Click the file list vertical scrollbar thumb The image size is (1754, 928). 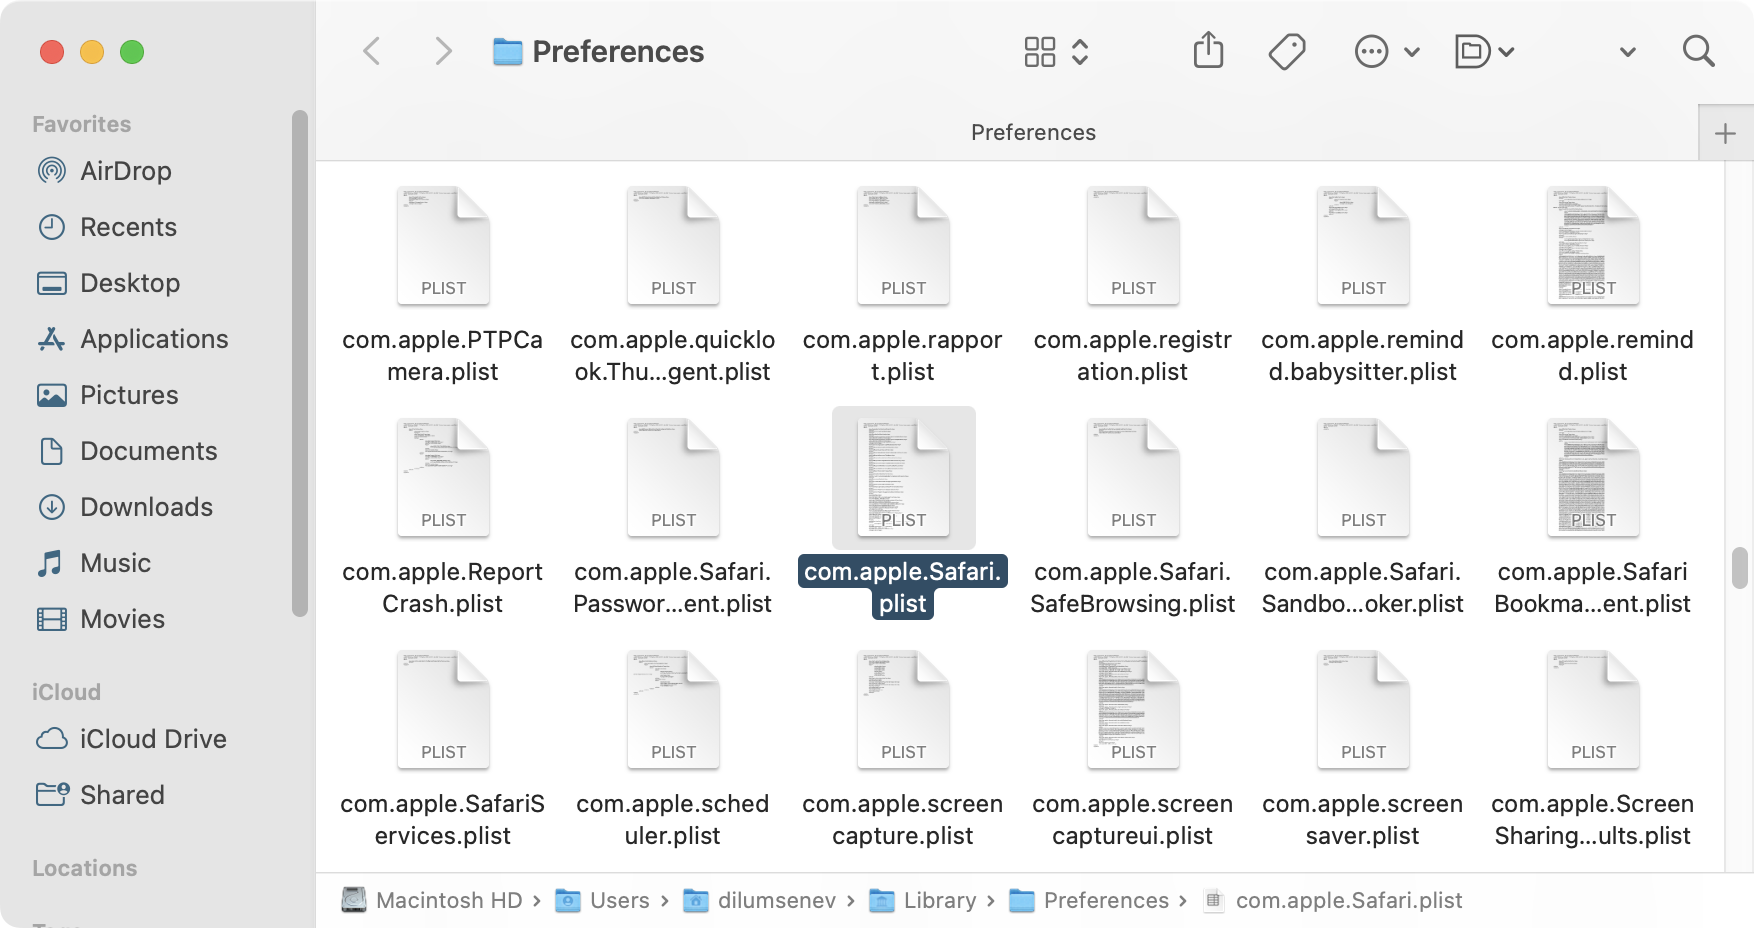click(x=1740, y=568)
